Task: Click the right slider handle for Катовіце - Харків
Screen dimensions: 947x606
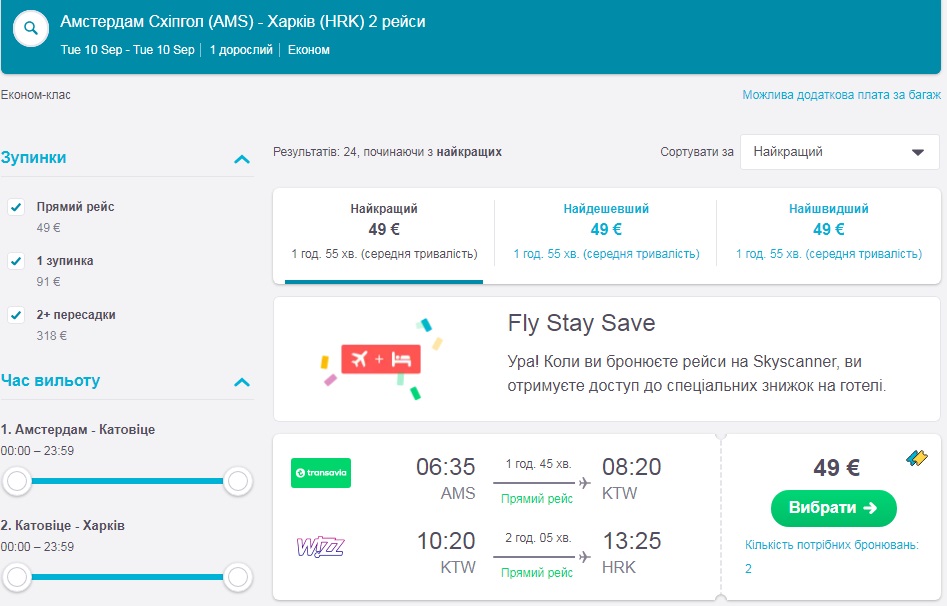Action: point(237,576)
